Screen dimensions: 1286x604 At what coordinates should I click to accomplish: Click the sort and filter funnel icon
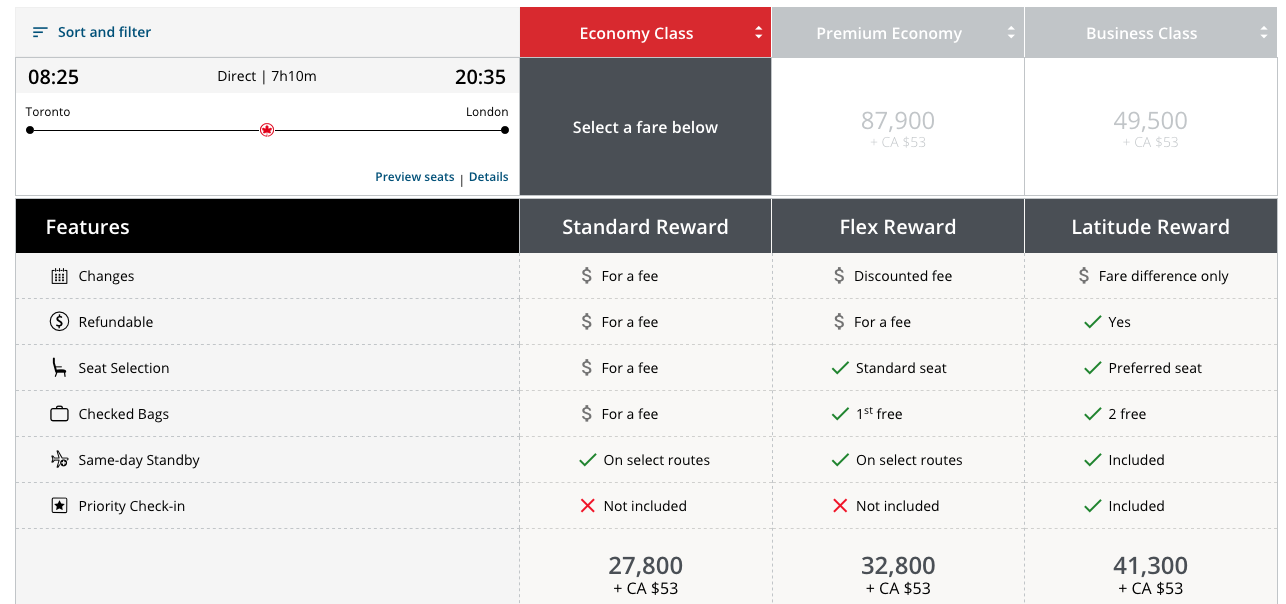click(39, 31)
